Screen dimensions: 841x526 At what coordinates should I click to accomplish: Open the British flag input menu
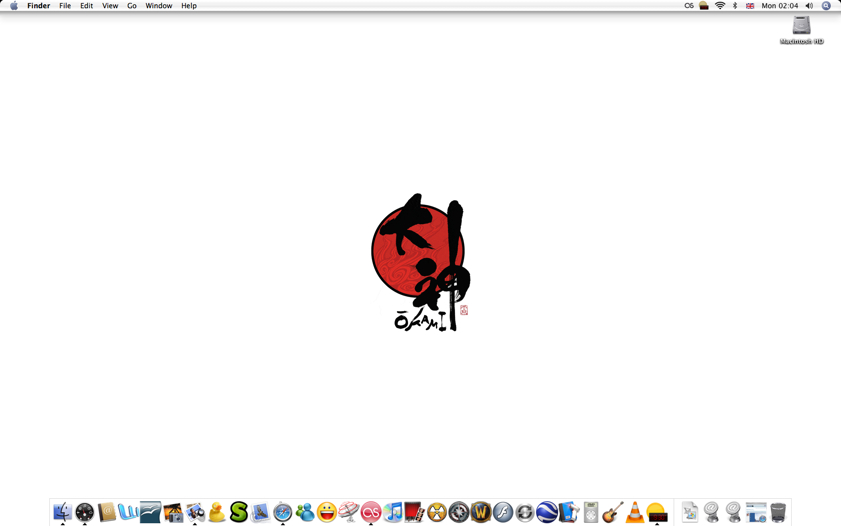[750, 6]
